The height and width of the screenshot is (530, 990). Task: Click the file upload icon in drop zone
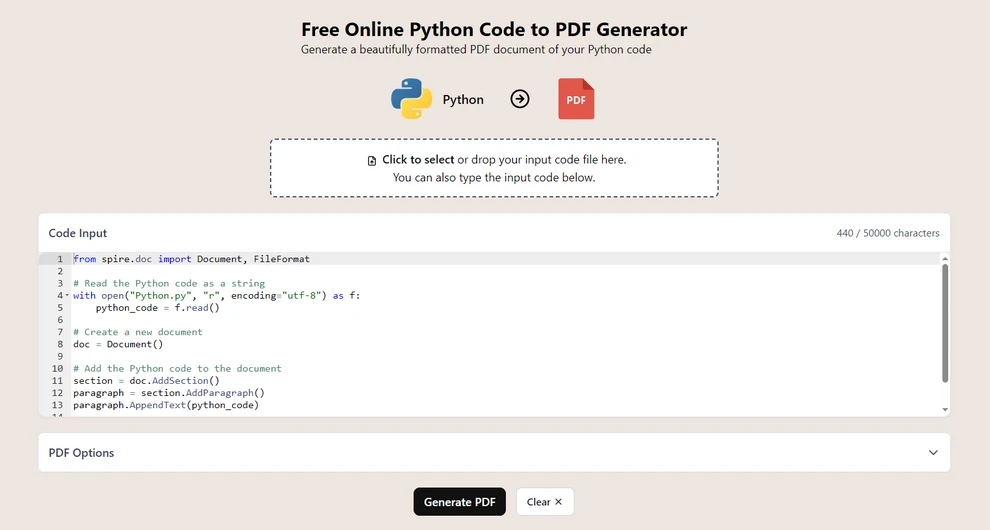(x=372, y=160)
